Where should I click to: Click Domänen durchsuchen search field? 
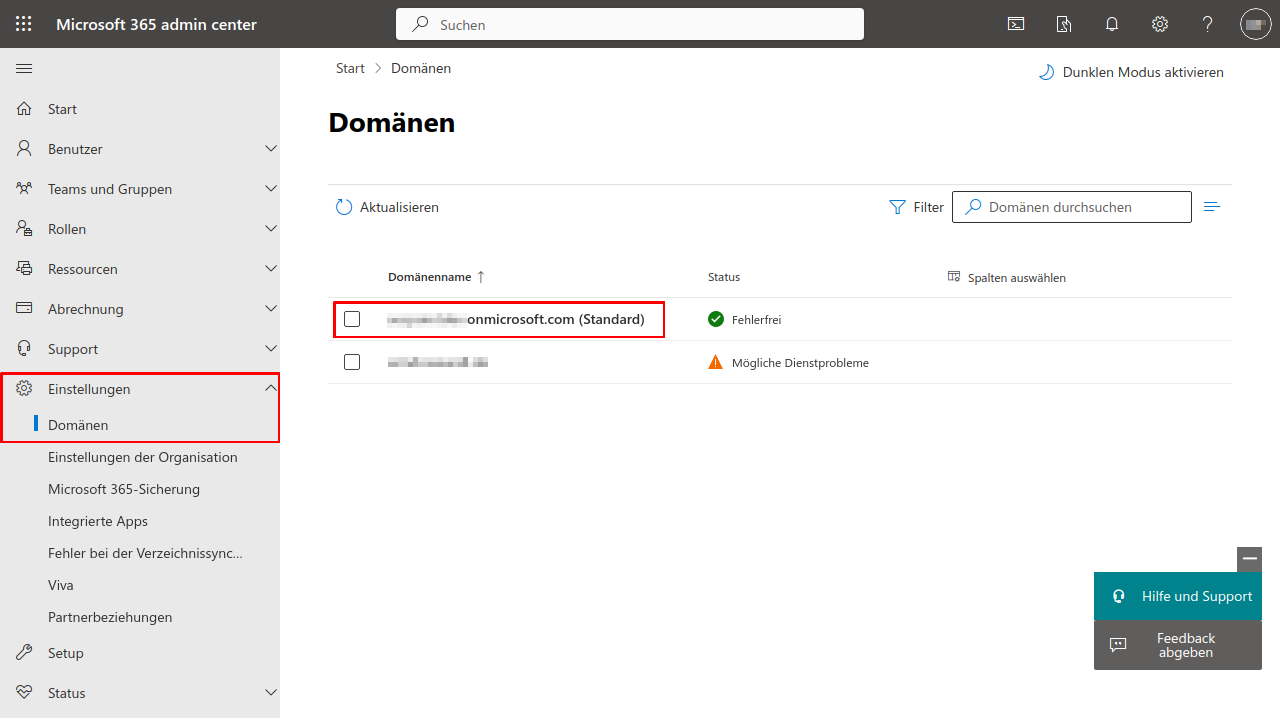(x=1072, y=207)
